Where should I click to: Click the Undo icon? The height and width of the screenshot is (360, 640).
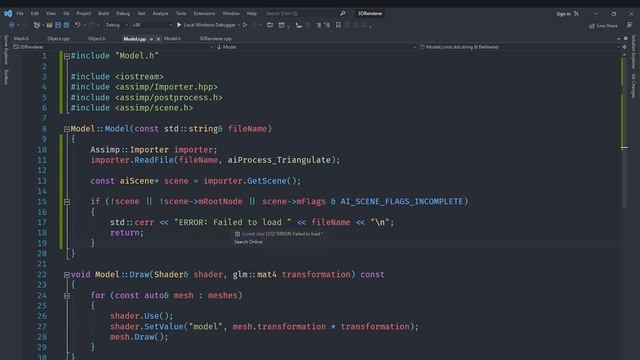coord(77,25)
